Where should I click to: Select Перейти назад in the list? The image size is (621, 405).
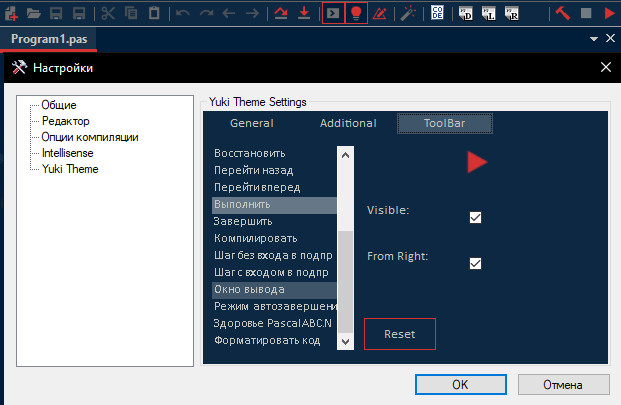(x=274, y=170)
